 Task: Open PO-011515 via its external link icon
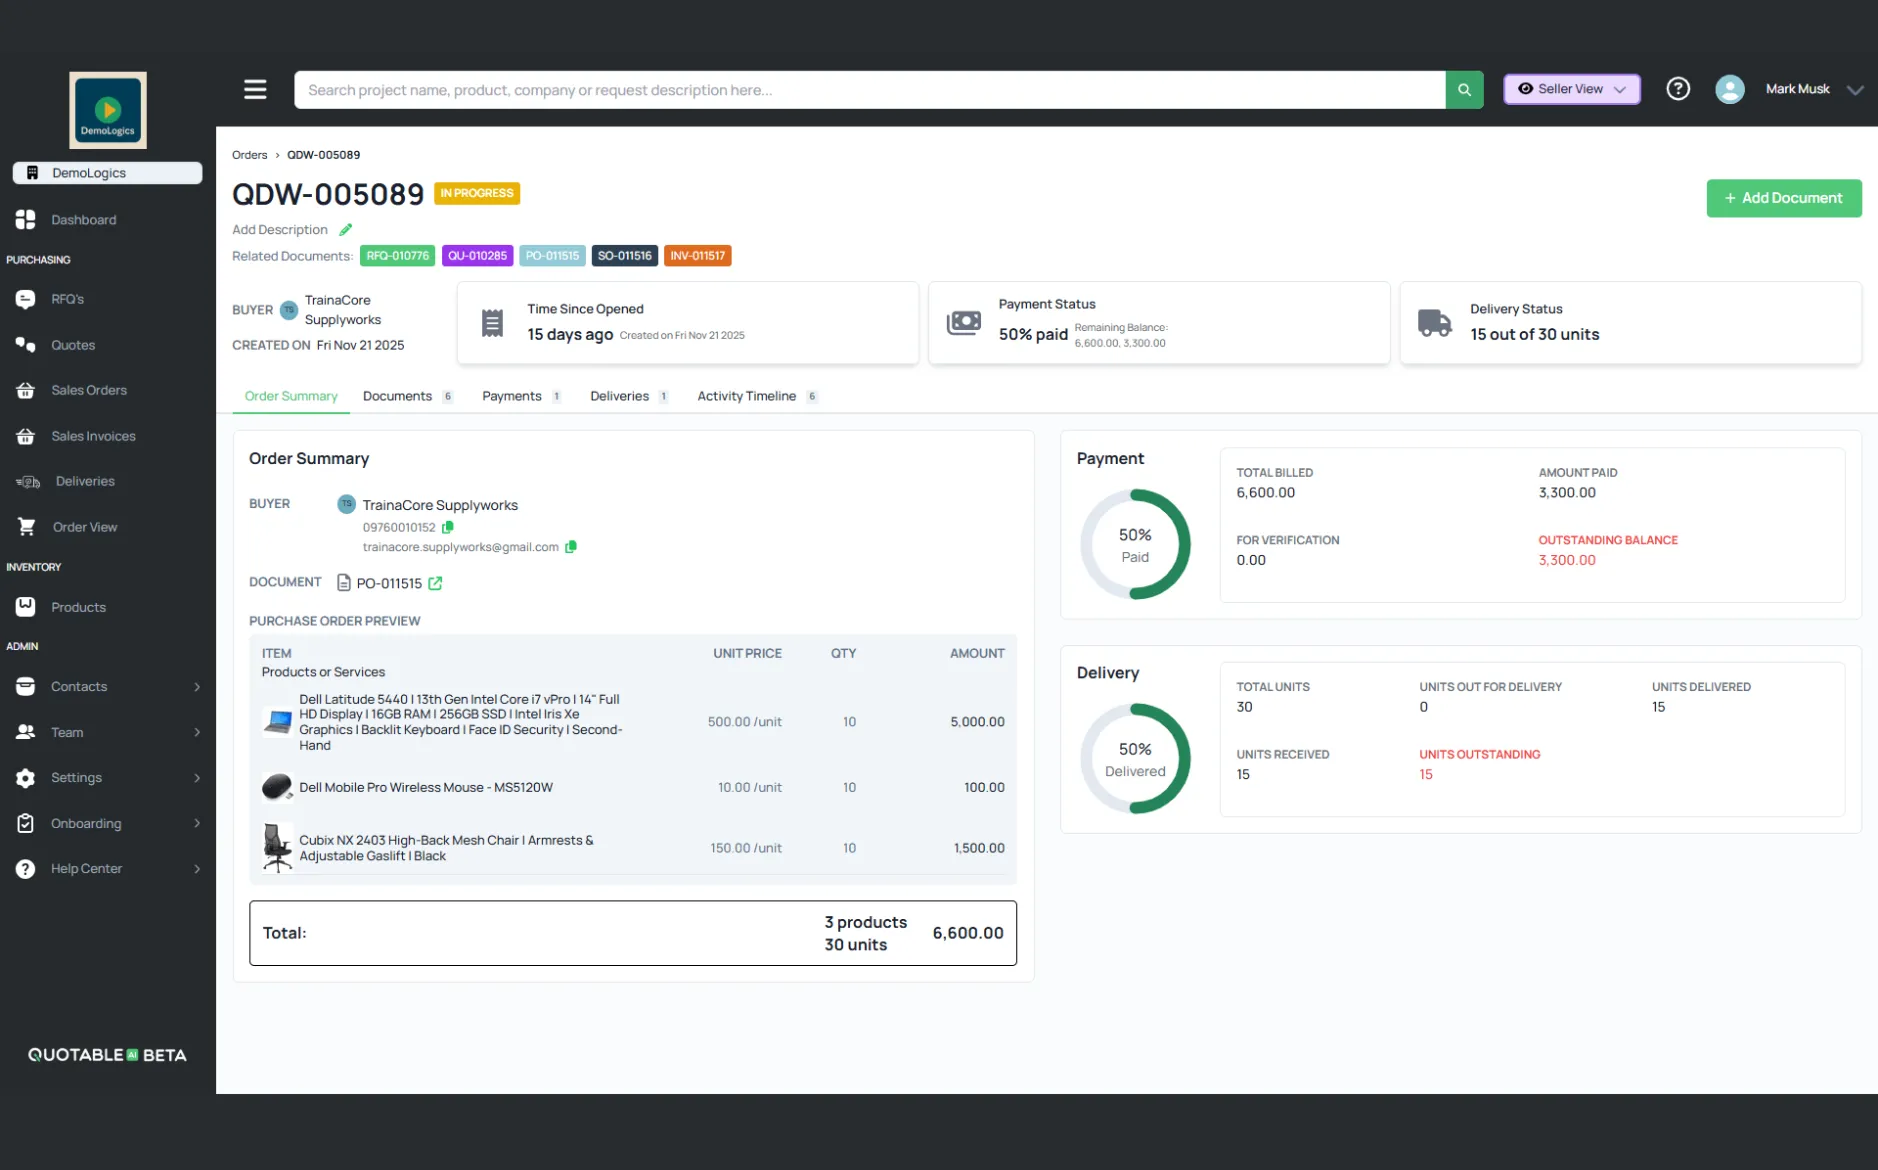(435, 583)
